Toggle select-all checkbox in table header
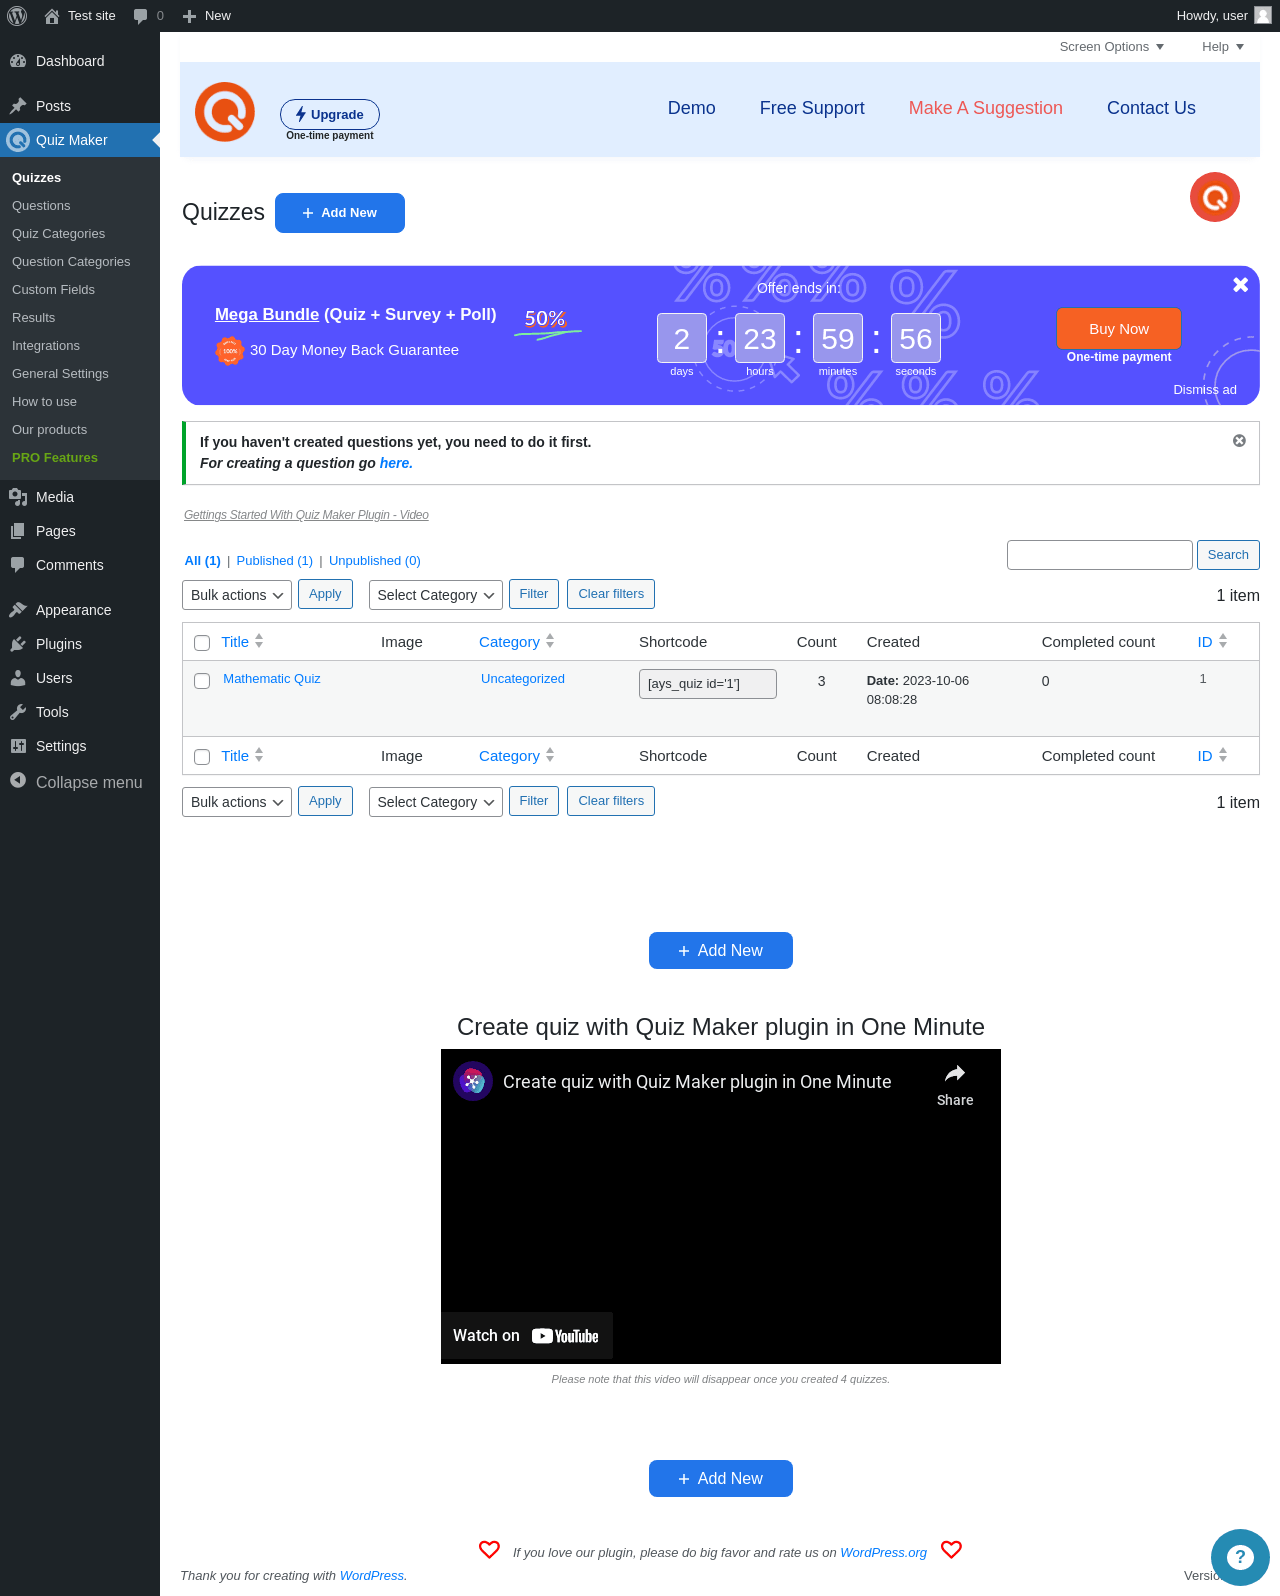Image resolution: width=1280 pixels, height=1596 pixels. tap(202, 643)
